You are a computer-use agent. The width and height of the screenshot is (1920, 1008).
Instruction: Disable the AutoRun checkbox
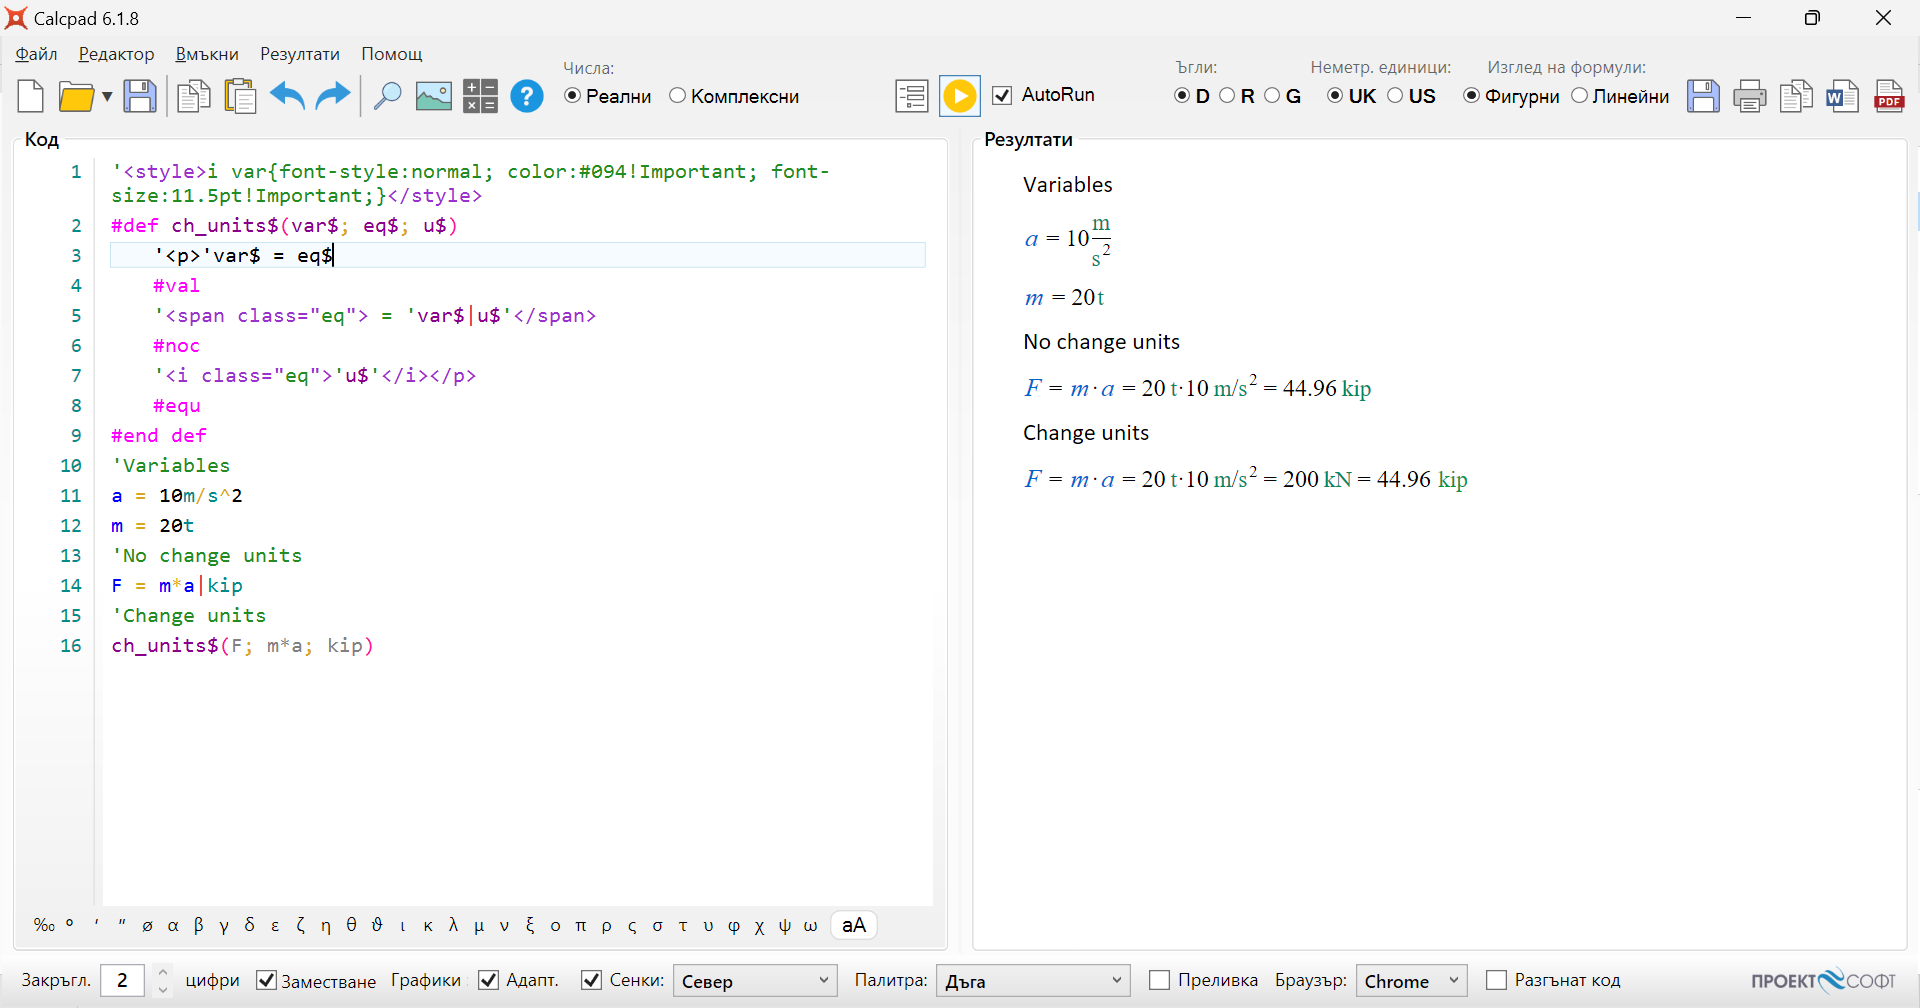pyautogui.click(x=1003, y=94)
